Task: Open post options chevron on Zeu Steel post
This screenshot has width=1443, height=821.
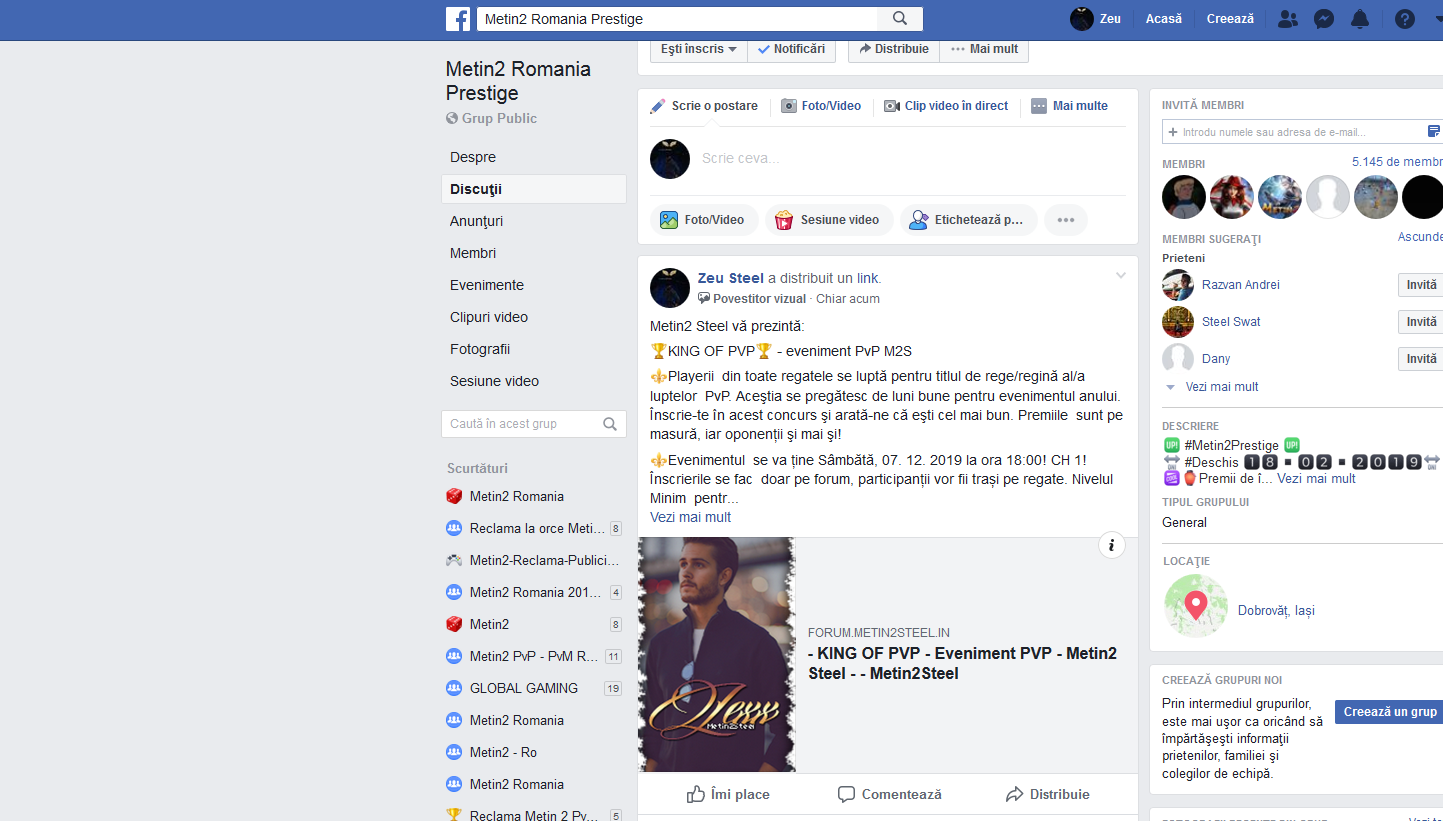Action: coord(1121,276)
